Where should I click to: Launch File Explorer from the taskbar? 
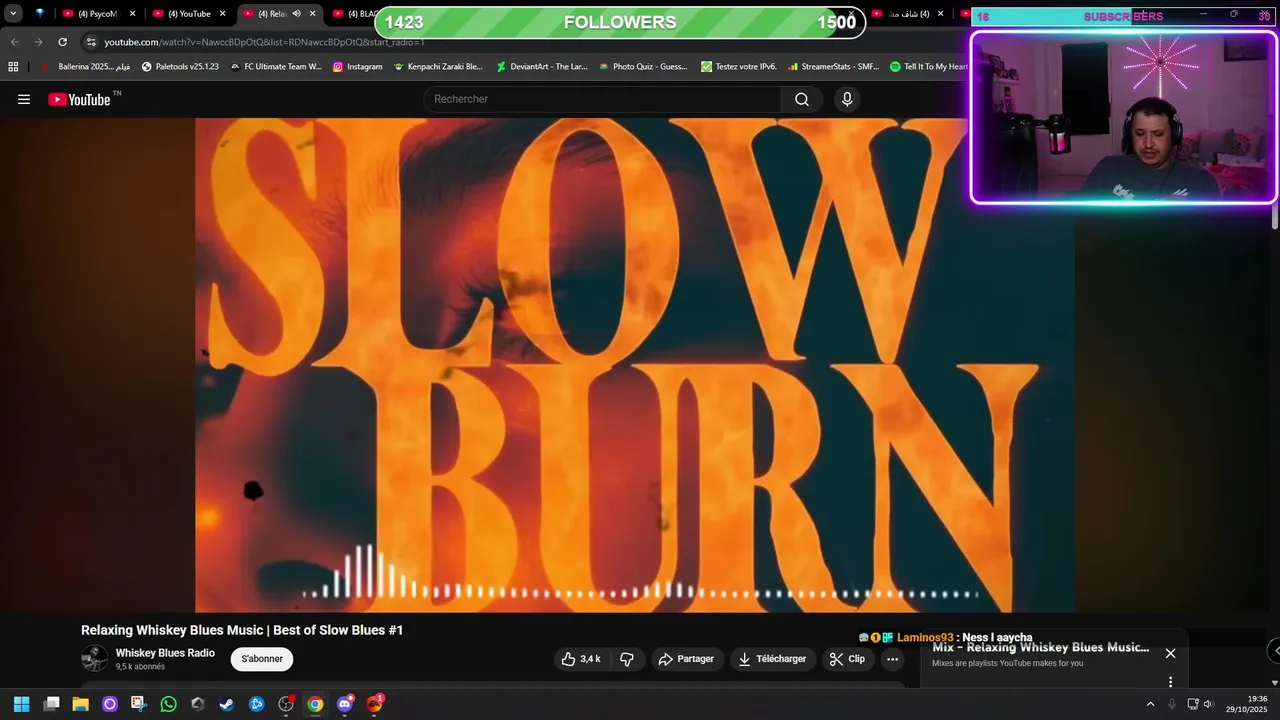pyautogui.click(x=81, y=704)
